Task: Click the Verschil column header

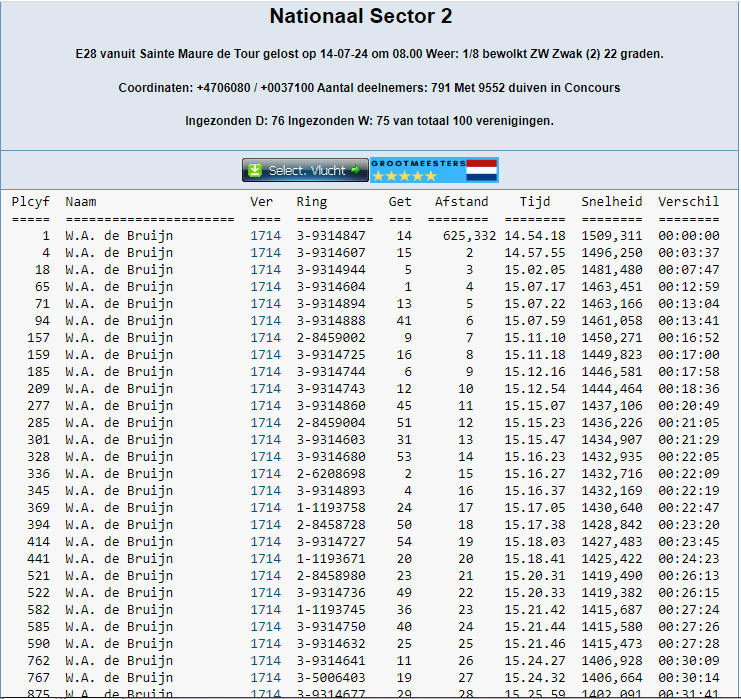Action: pyautogui.click(x=689, y=202)
